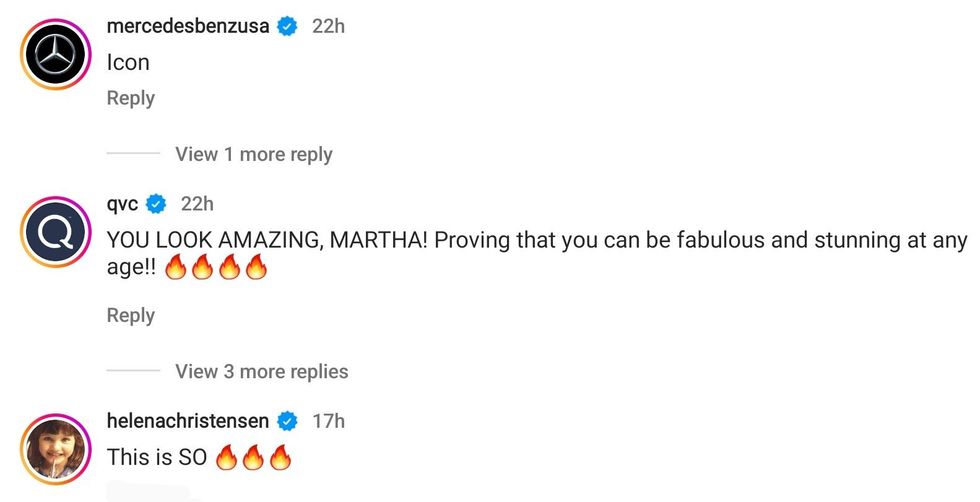
Task: Click helenachristensen's verified badge
Action: 287,421
